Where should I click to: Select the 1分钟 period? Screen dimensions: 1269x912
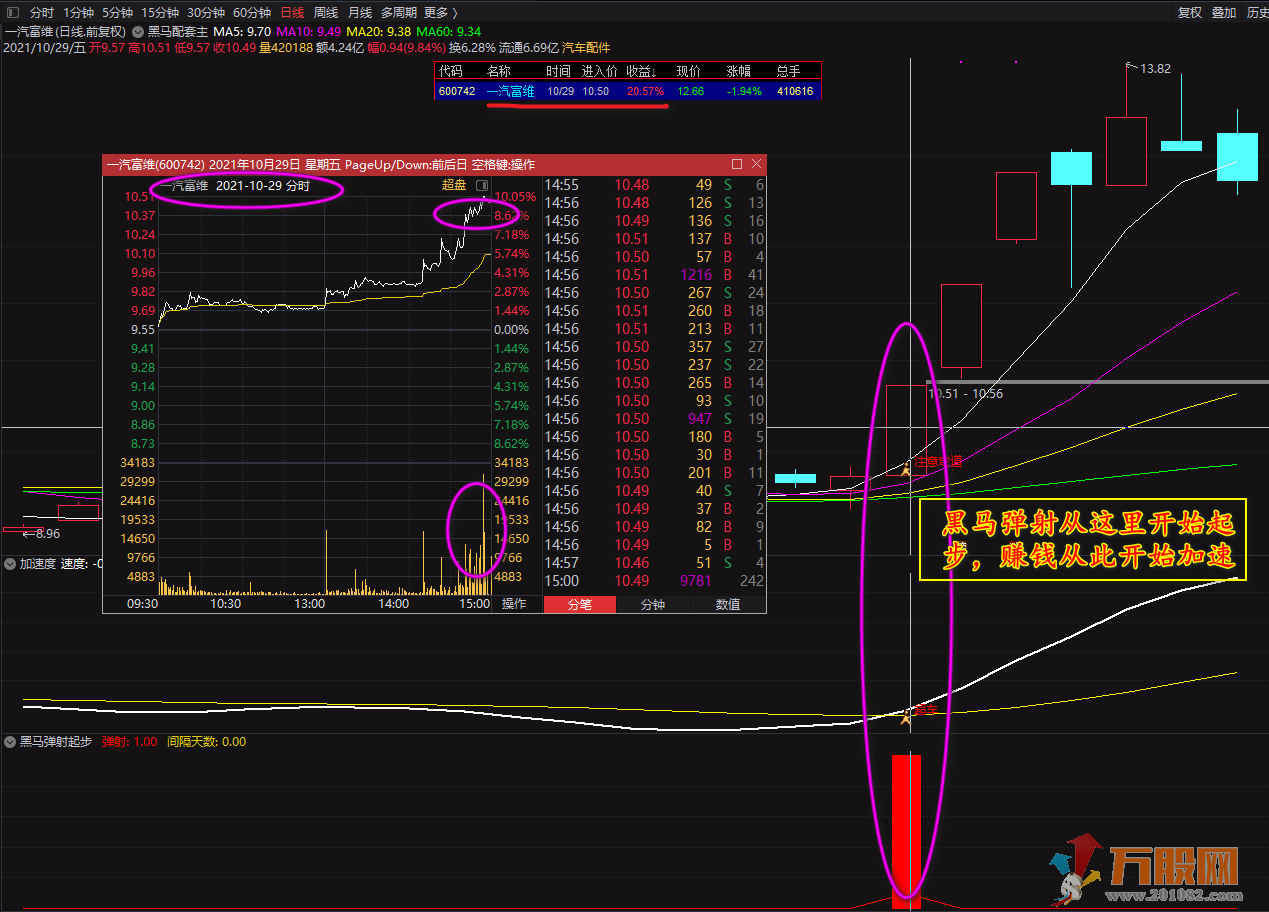click(x=78, y=13)
